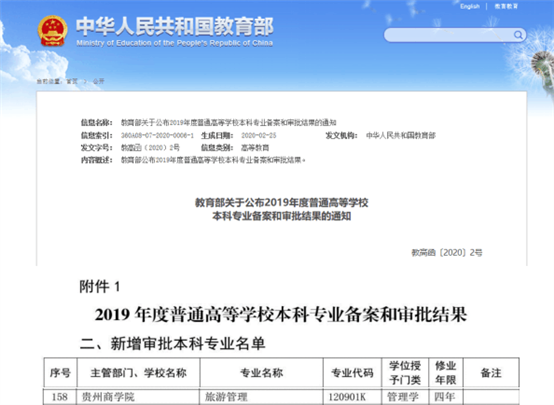Select the 信息名称 notice title text

(229, 123)
